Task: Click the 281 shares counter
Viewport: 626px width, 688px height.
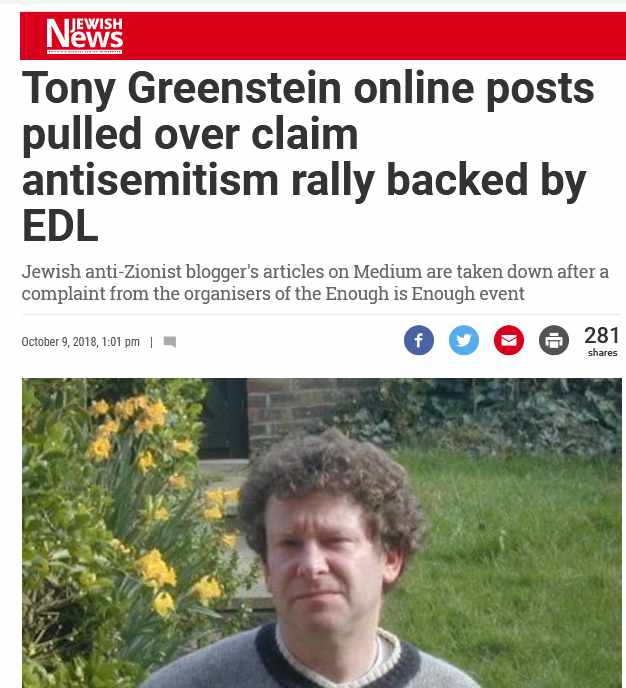Action: point(602,341)
